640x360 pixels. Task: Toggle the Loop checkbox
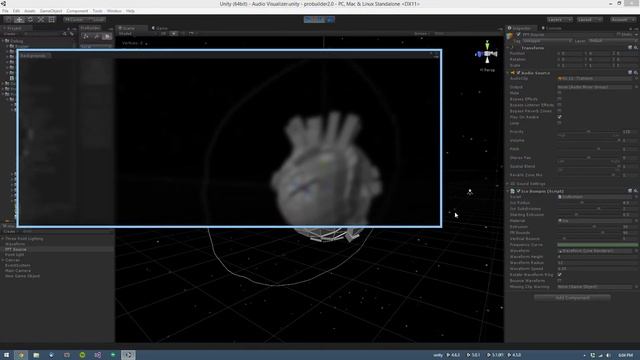(559, 123)
